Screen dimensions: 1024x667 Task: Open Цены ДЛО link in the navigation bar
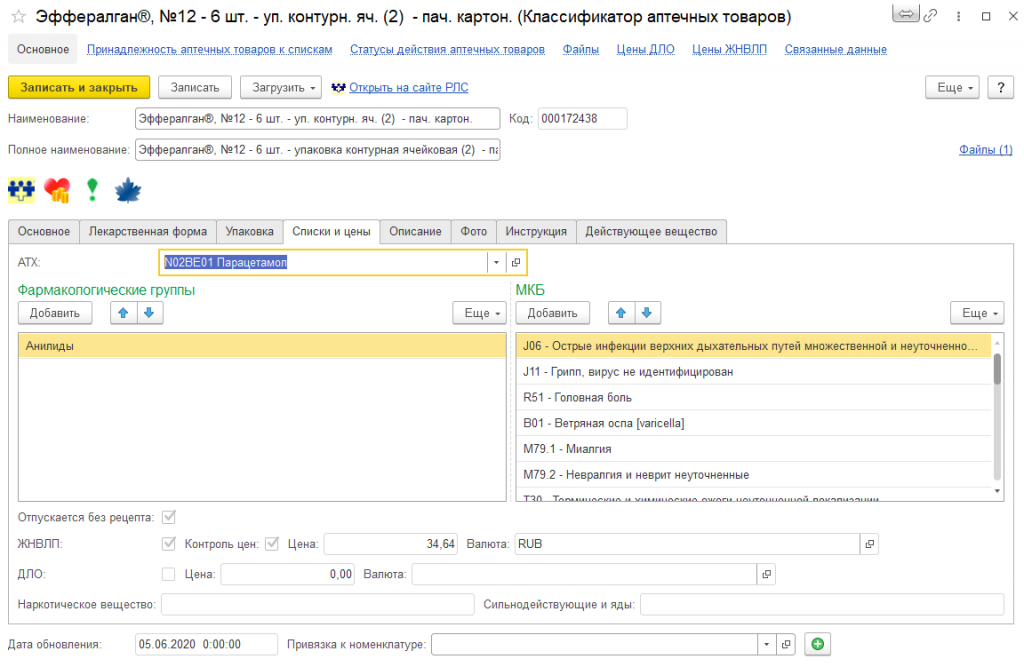tap(645, 50)
